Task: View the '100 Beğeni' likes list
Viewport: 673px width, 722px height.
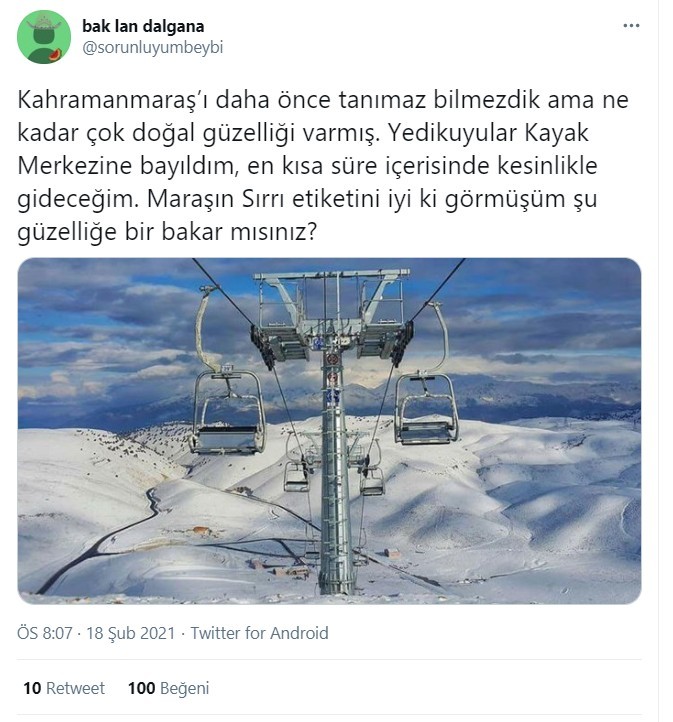Action: 168,688
